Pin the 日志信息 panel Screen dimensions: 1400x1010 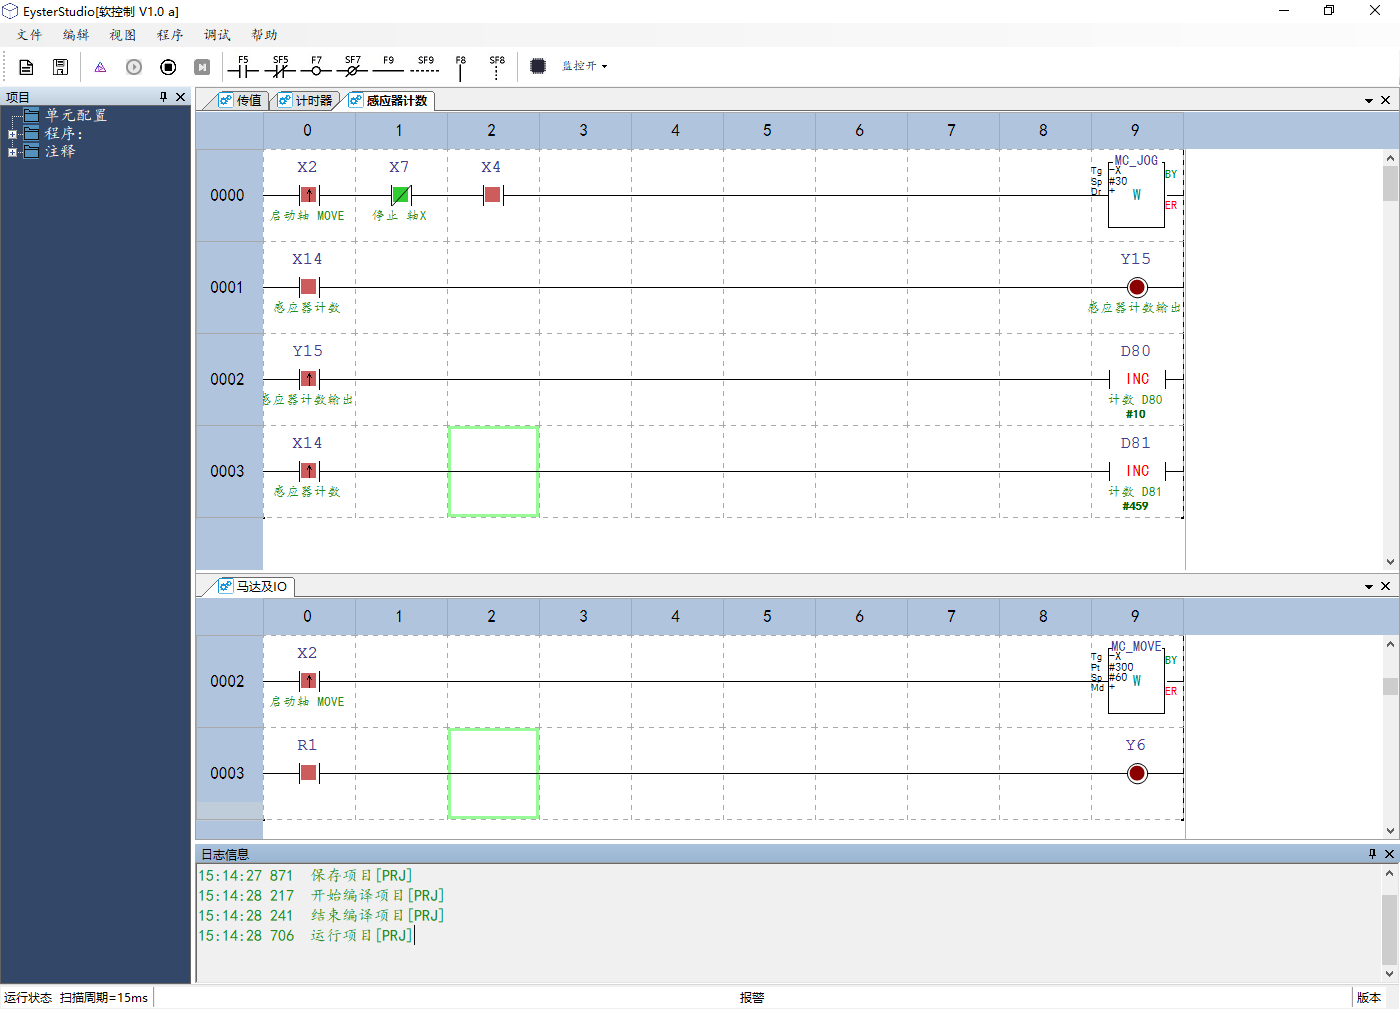pos(1373,854)
